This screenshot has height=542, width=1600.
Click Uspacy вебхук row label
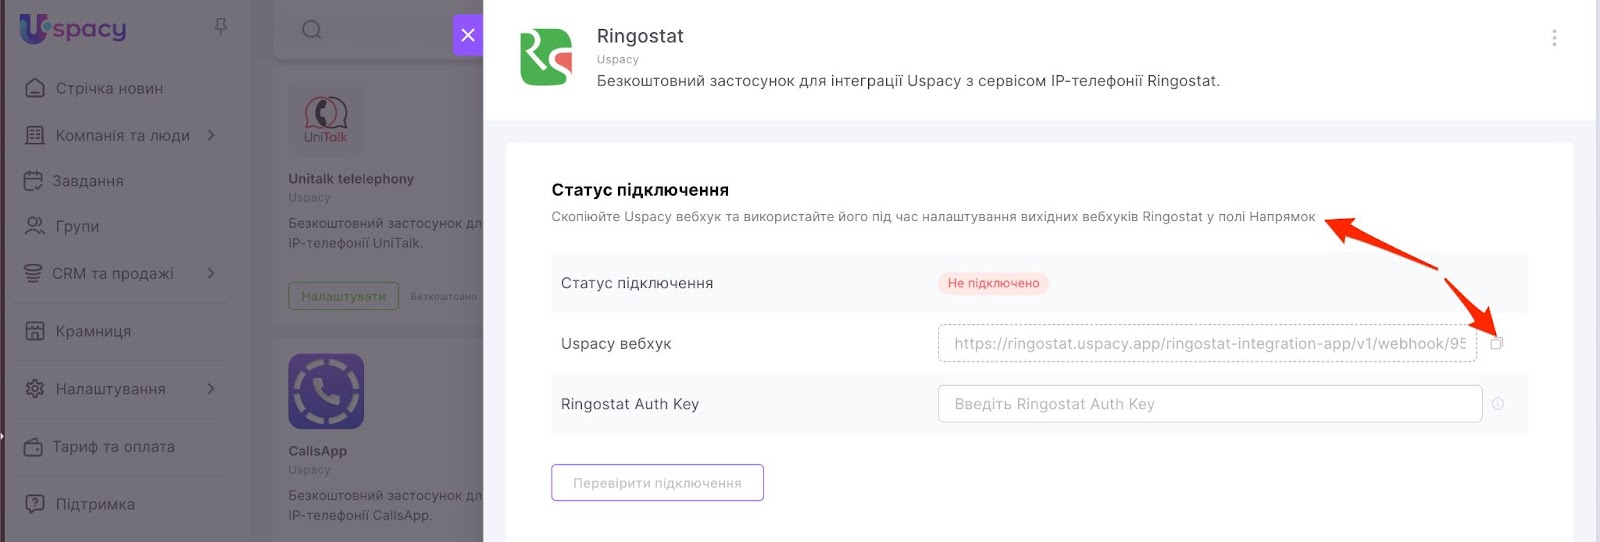pyautogui.click(x=616, y=343)
